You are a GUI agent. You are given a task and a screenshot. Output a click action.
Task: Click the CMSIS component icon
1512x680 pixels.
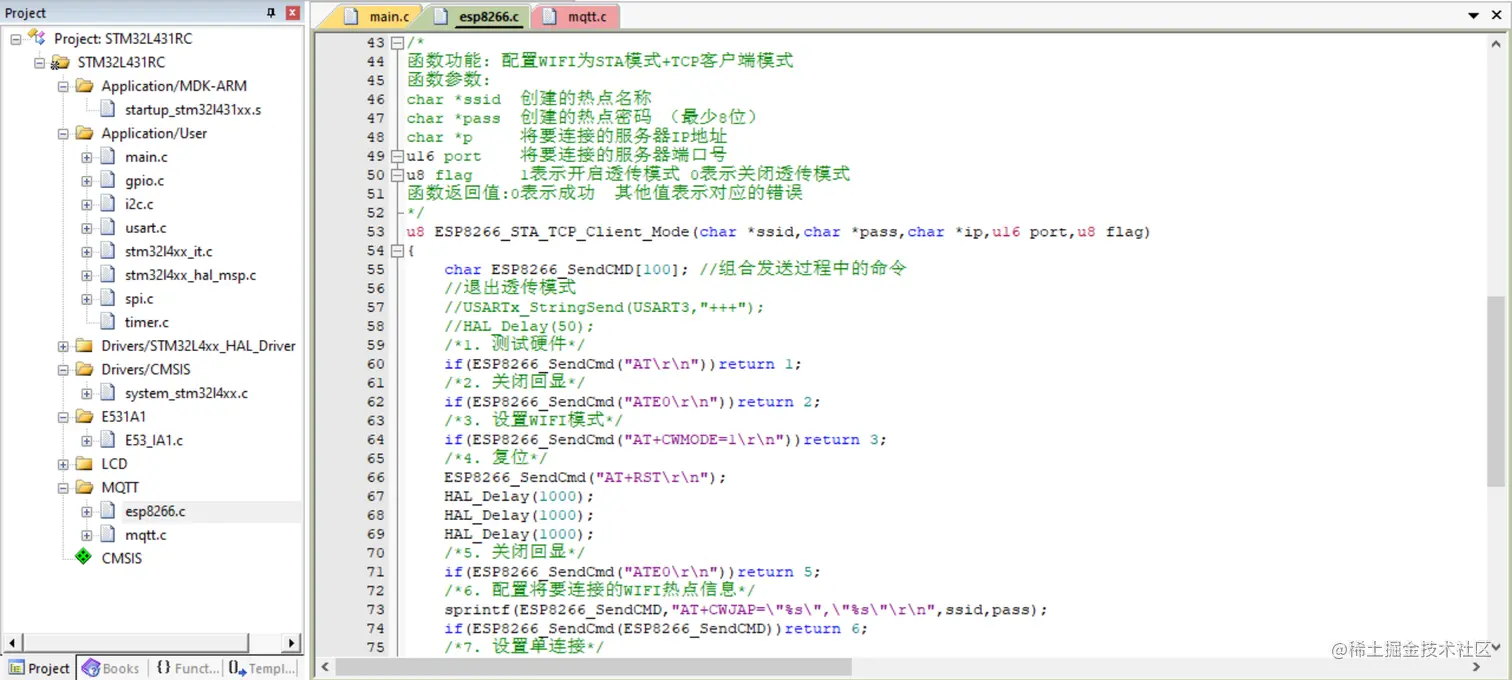[84, 558]
